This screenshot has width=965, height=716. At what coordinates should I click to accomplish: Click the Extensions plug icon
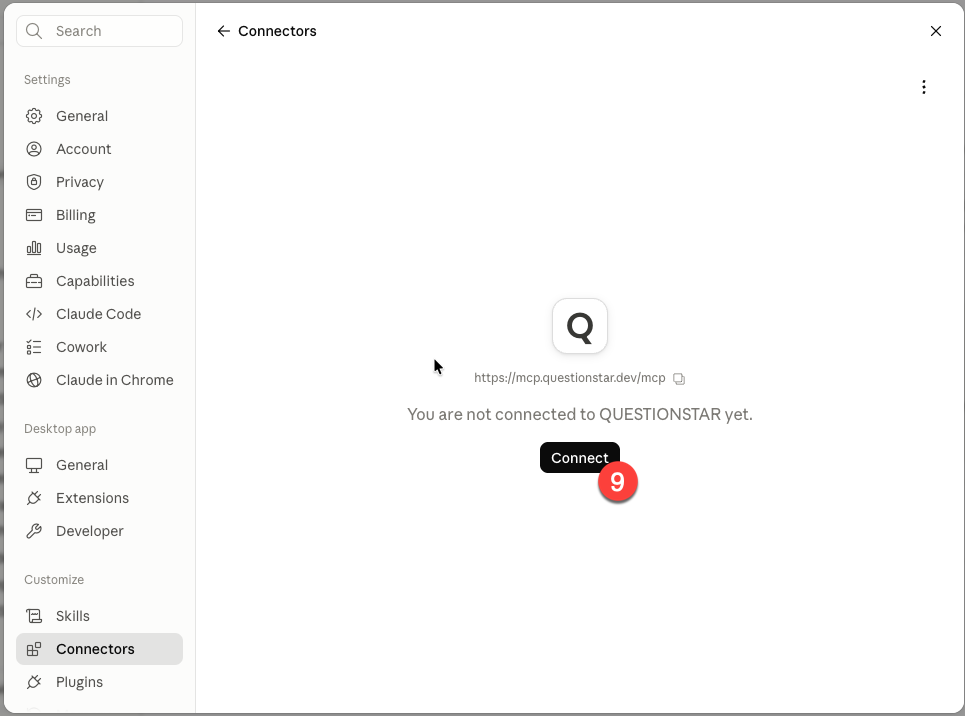pyautogui.click(x=34, y=498)
